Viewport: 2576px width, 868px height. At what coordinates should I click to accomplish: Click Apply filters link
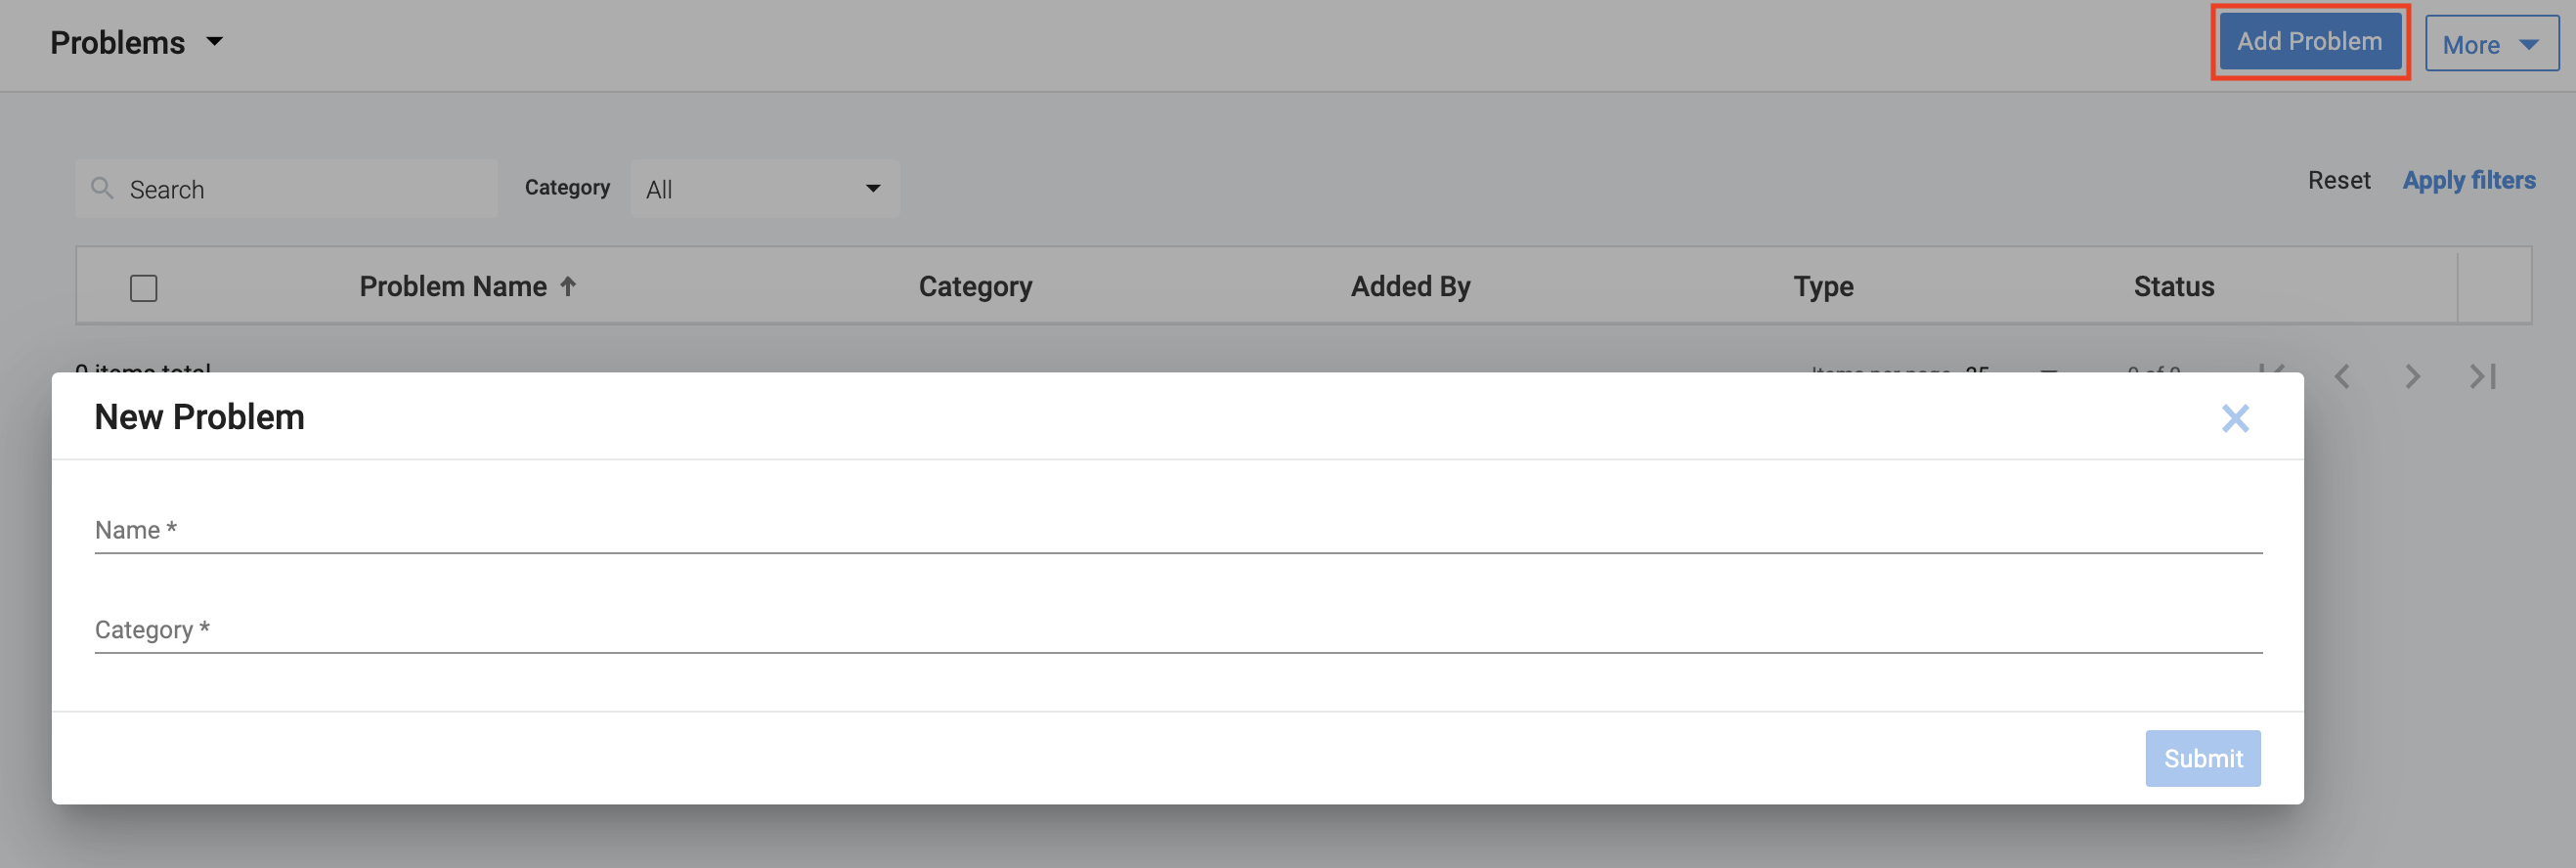pyautogui.click(x=2468, y=180)
